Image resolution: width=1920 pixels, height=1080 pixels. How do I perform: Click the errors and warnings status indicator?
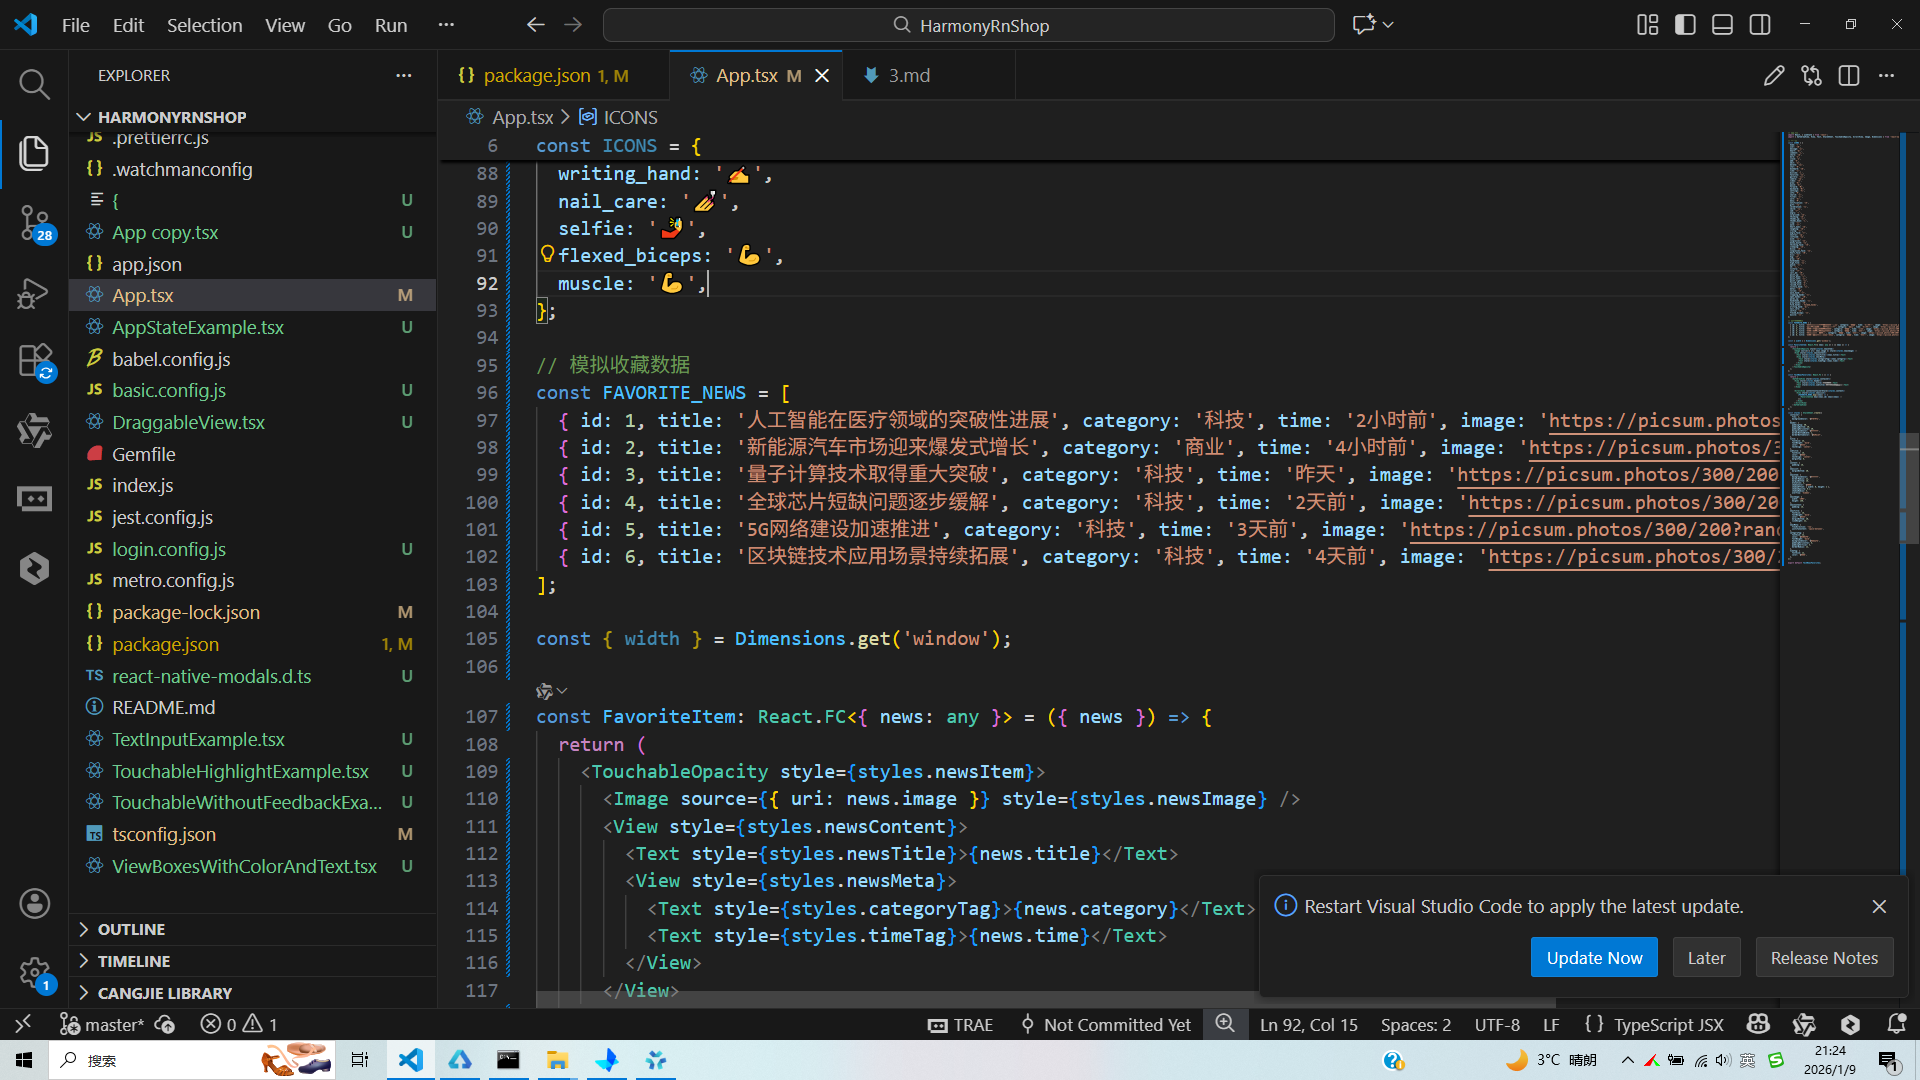tap(239, 1024)
